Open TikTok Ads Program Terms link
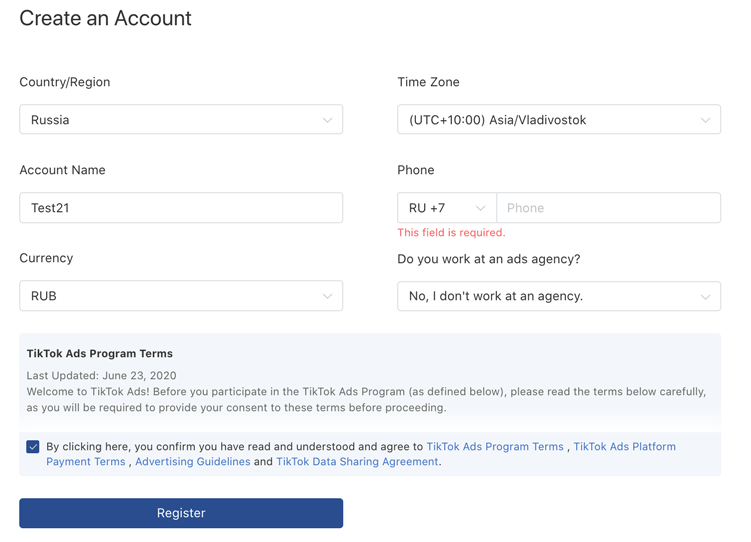The image size is (751, 542). click(495, 447)
